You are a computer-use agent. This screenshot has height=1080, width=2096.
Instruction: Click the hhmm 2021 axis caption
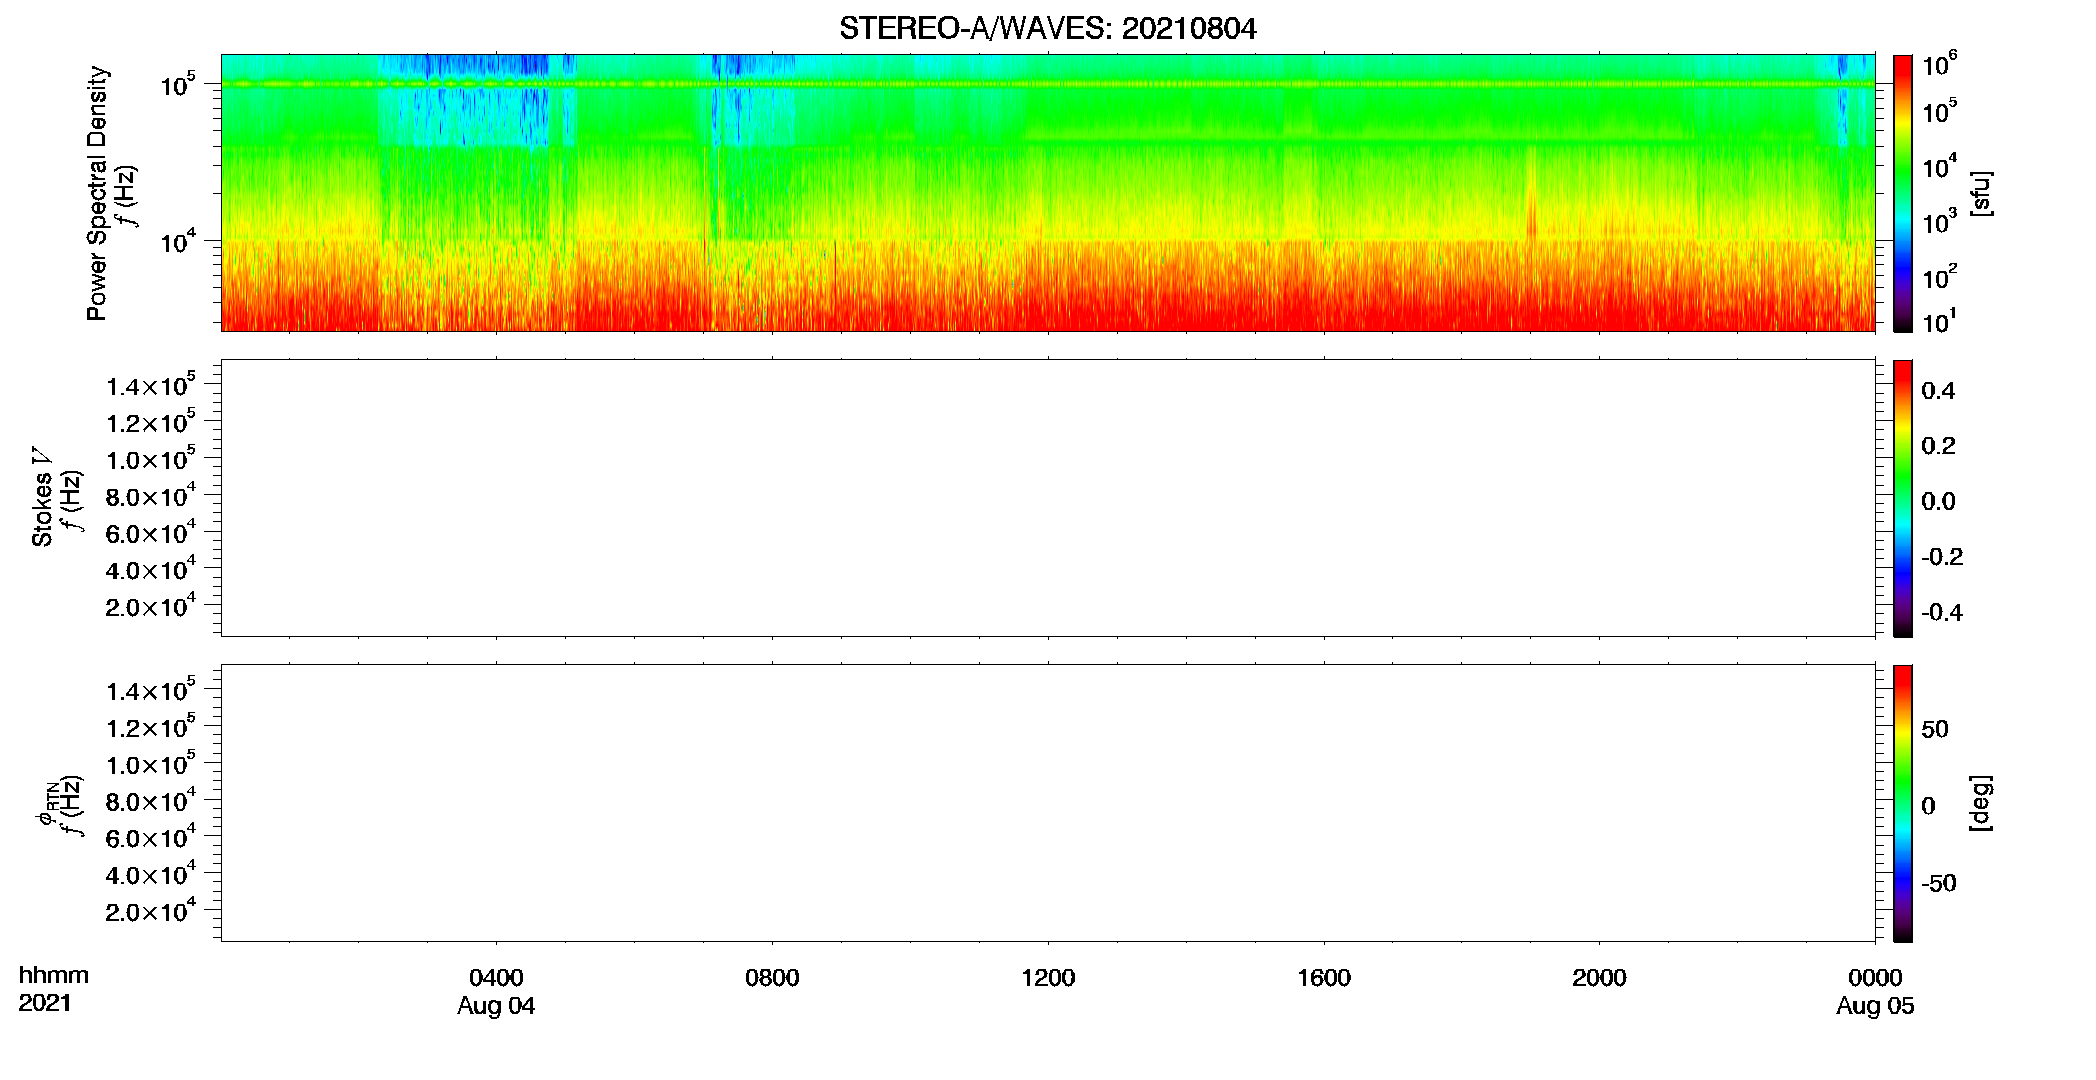tap(53, 989)
